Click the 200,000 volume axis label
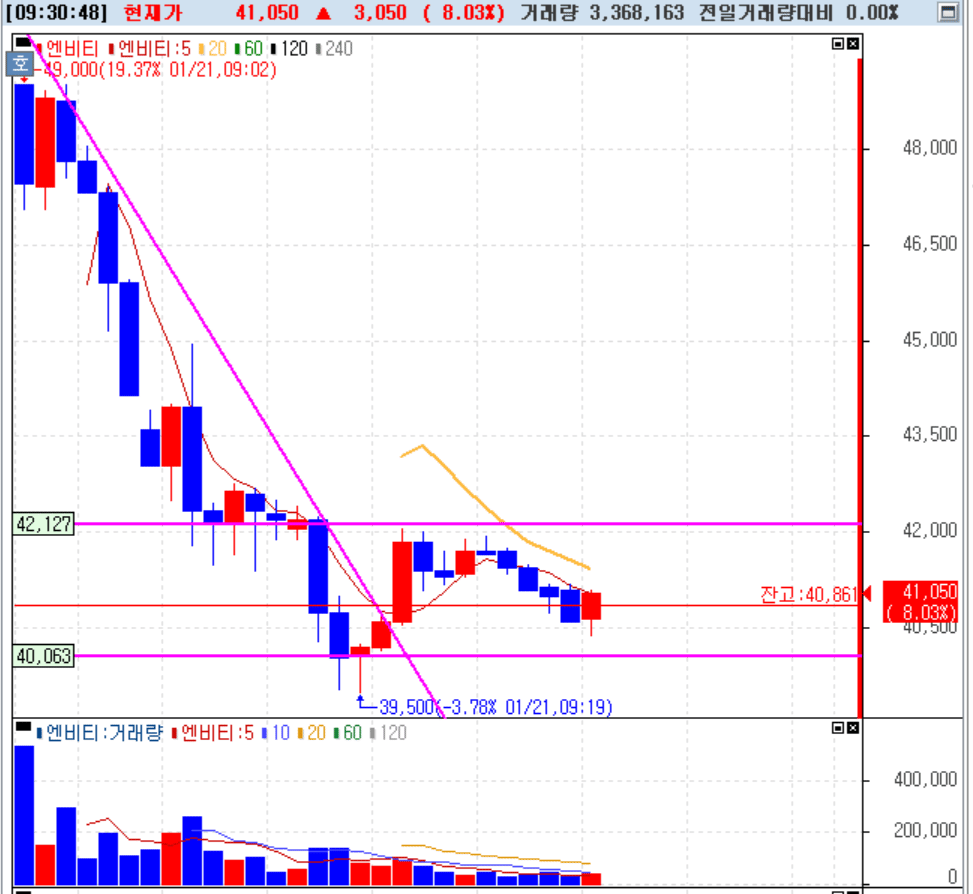Viewport: 973px width, 894px height. pos(925,831)
